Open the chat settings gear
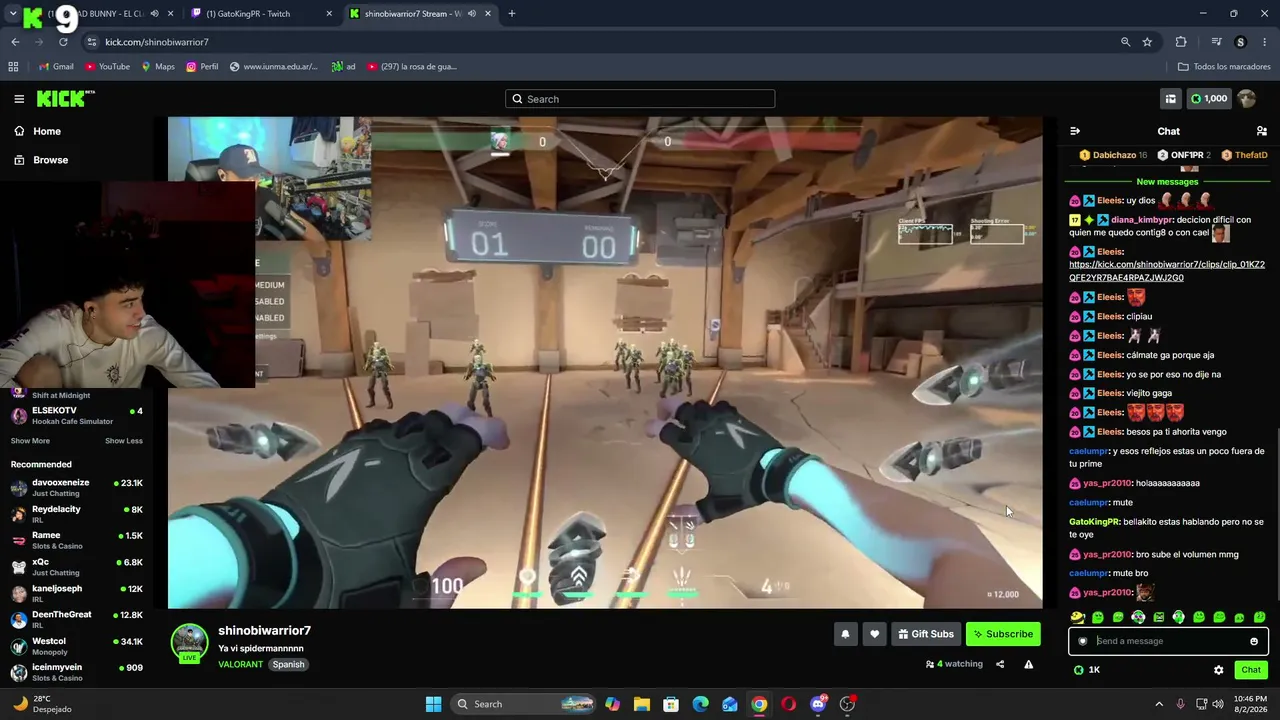Image resolution: width=1280 pixels, height=720 pixels. tap(1218, 670)
